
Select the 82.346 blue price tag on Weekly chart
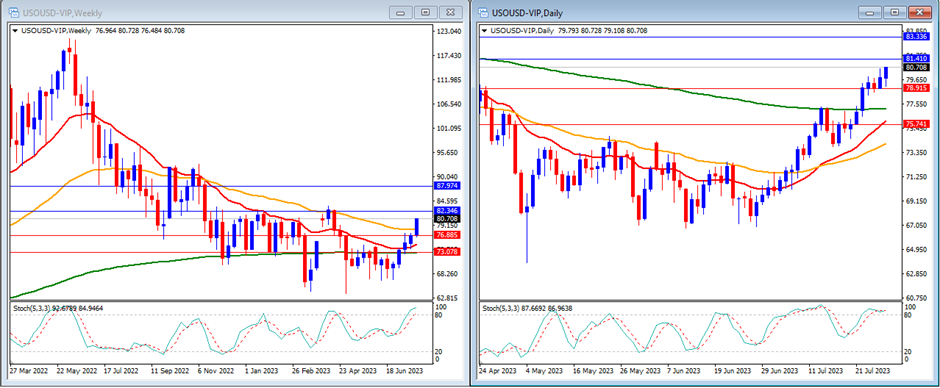click(x=448, y=211)
